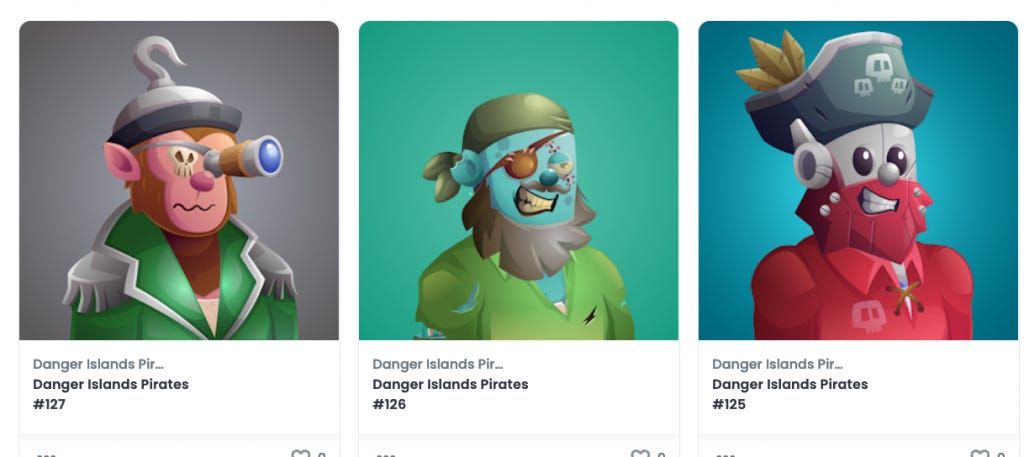Click the like count beside #126's heart
1024x457 pixels.
pos(662,454)
